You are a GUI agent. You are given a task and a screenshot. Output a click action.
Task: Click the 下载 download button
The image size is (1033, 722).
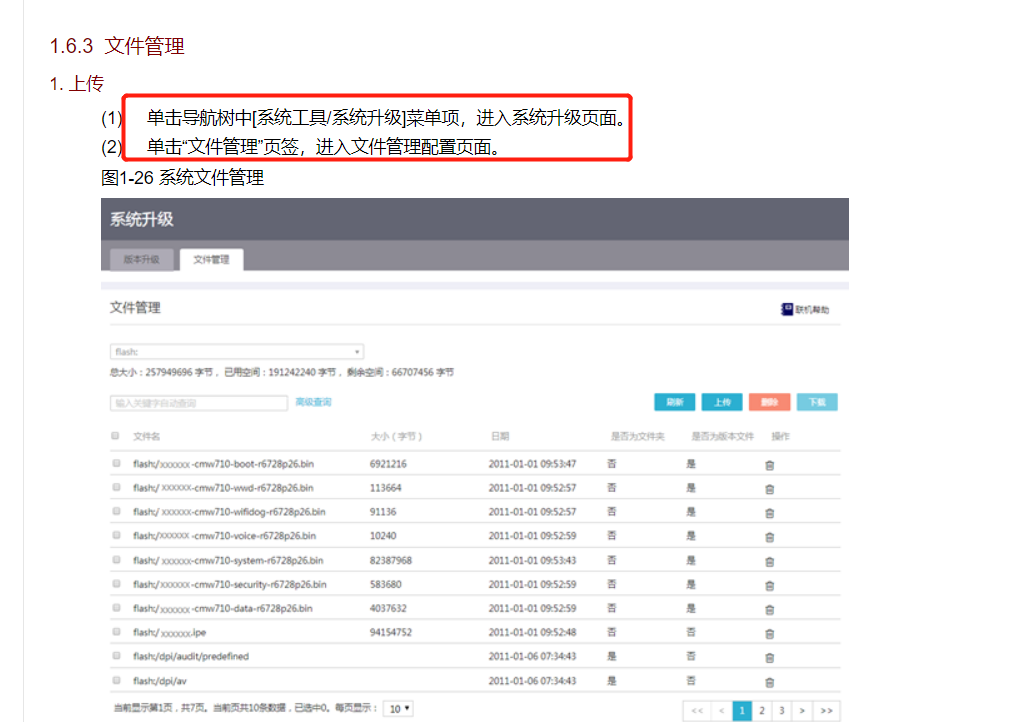pos(817,402)
